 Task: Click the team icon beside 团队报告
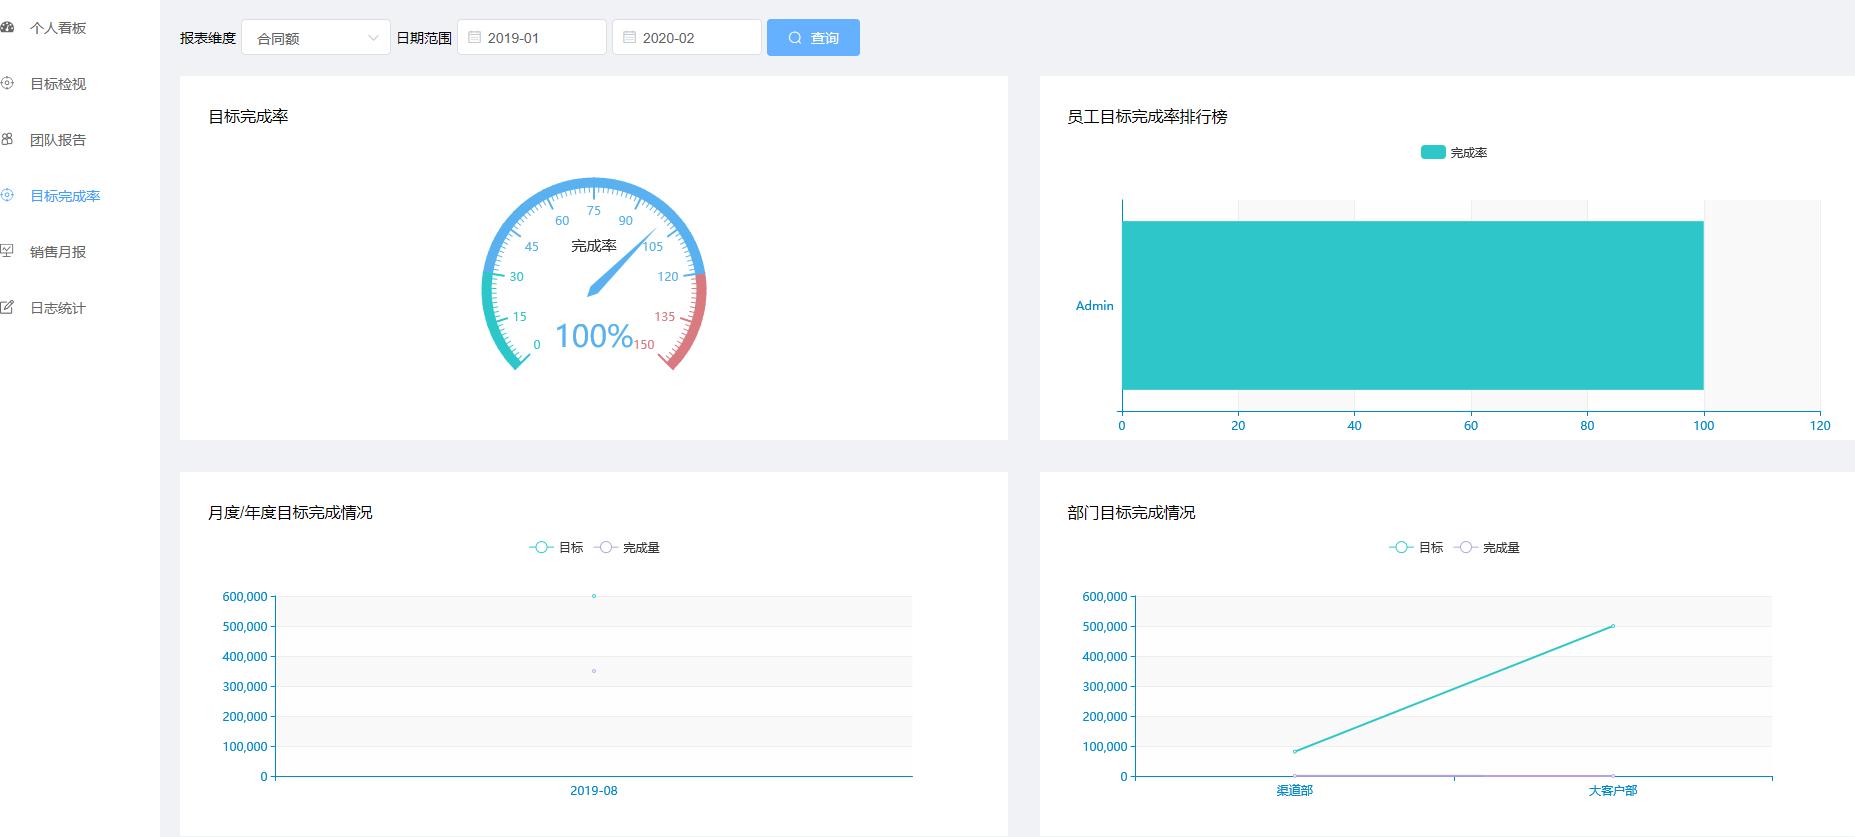coord(7,139)
